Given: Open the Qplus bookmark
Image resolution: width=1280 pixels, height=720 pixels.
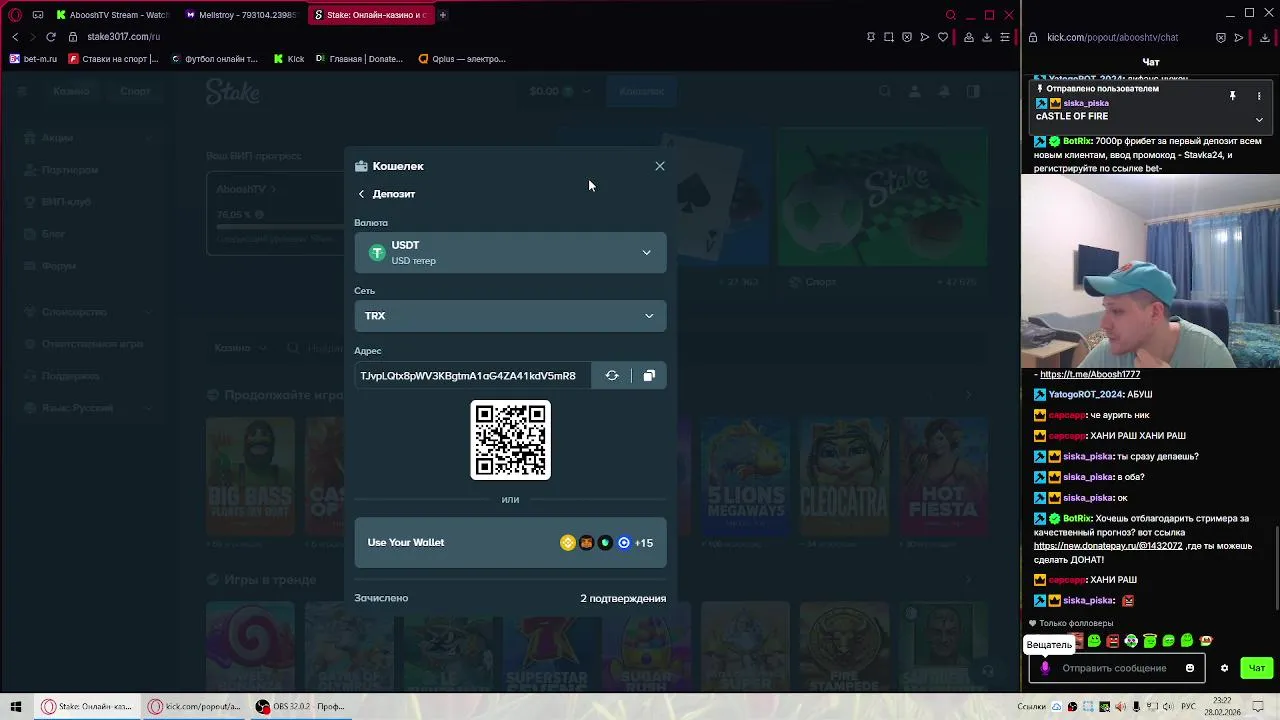Looking at the screenshot, I should [462, 59].
